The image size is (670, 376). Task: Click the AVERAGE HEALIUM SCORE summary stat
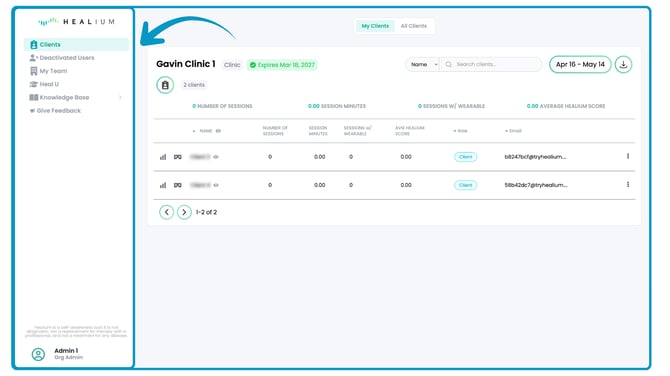point(566,106)
